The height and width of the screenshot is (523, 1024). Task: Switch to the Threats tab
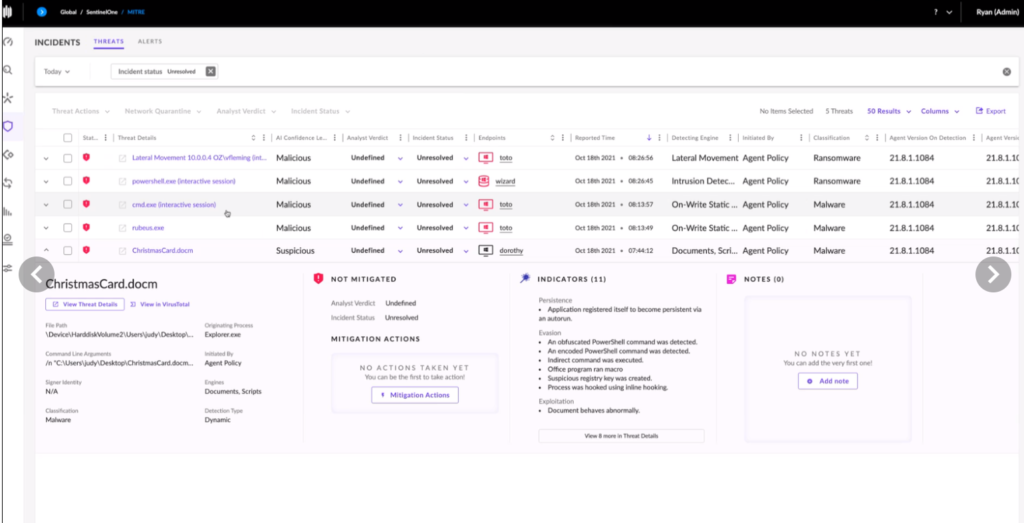pyautogui.click(x=108, y=42)
